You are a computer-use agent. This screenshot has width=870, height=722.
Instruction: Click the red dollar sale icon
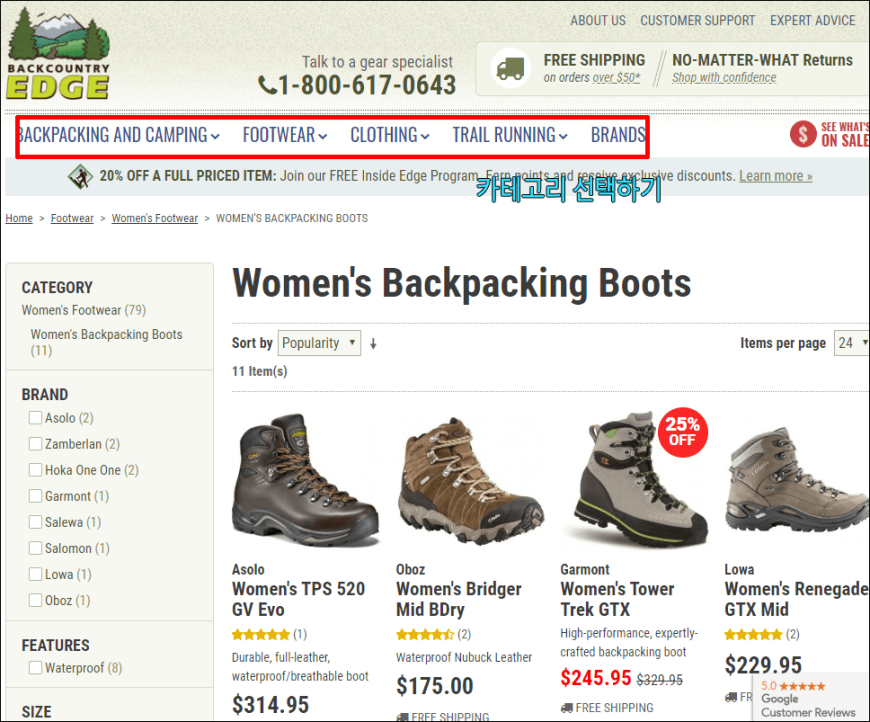[803, 134]
